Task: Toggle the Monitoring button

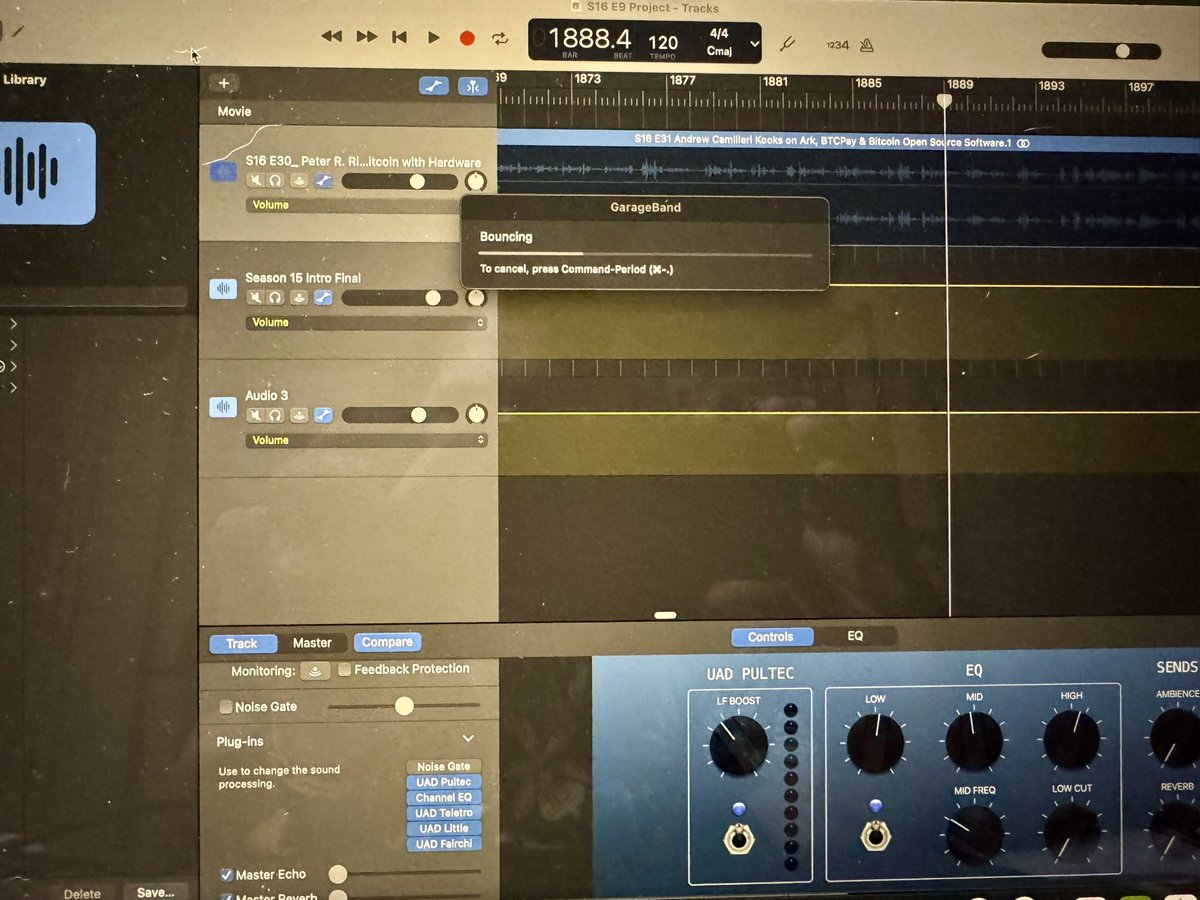Action: coord(316,671)
